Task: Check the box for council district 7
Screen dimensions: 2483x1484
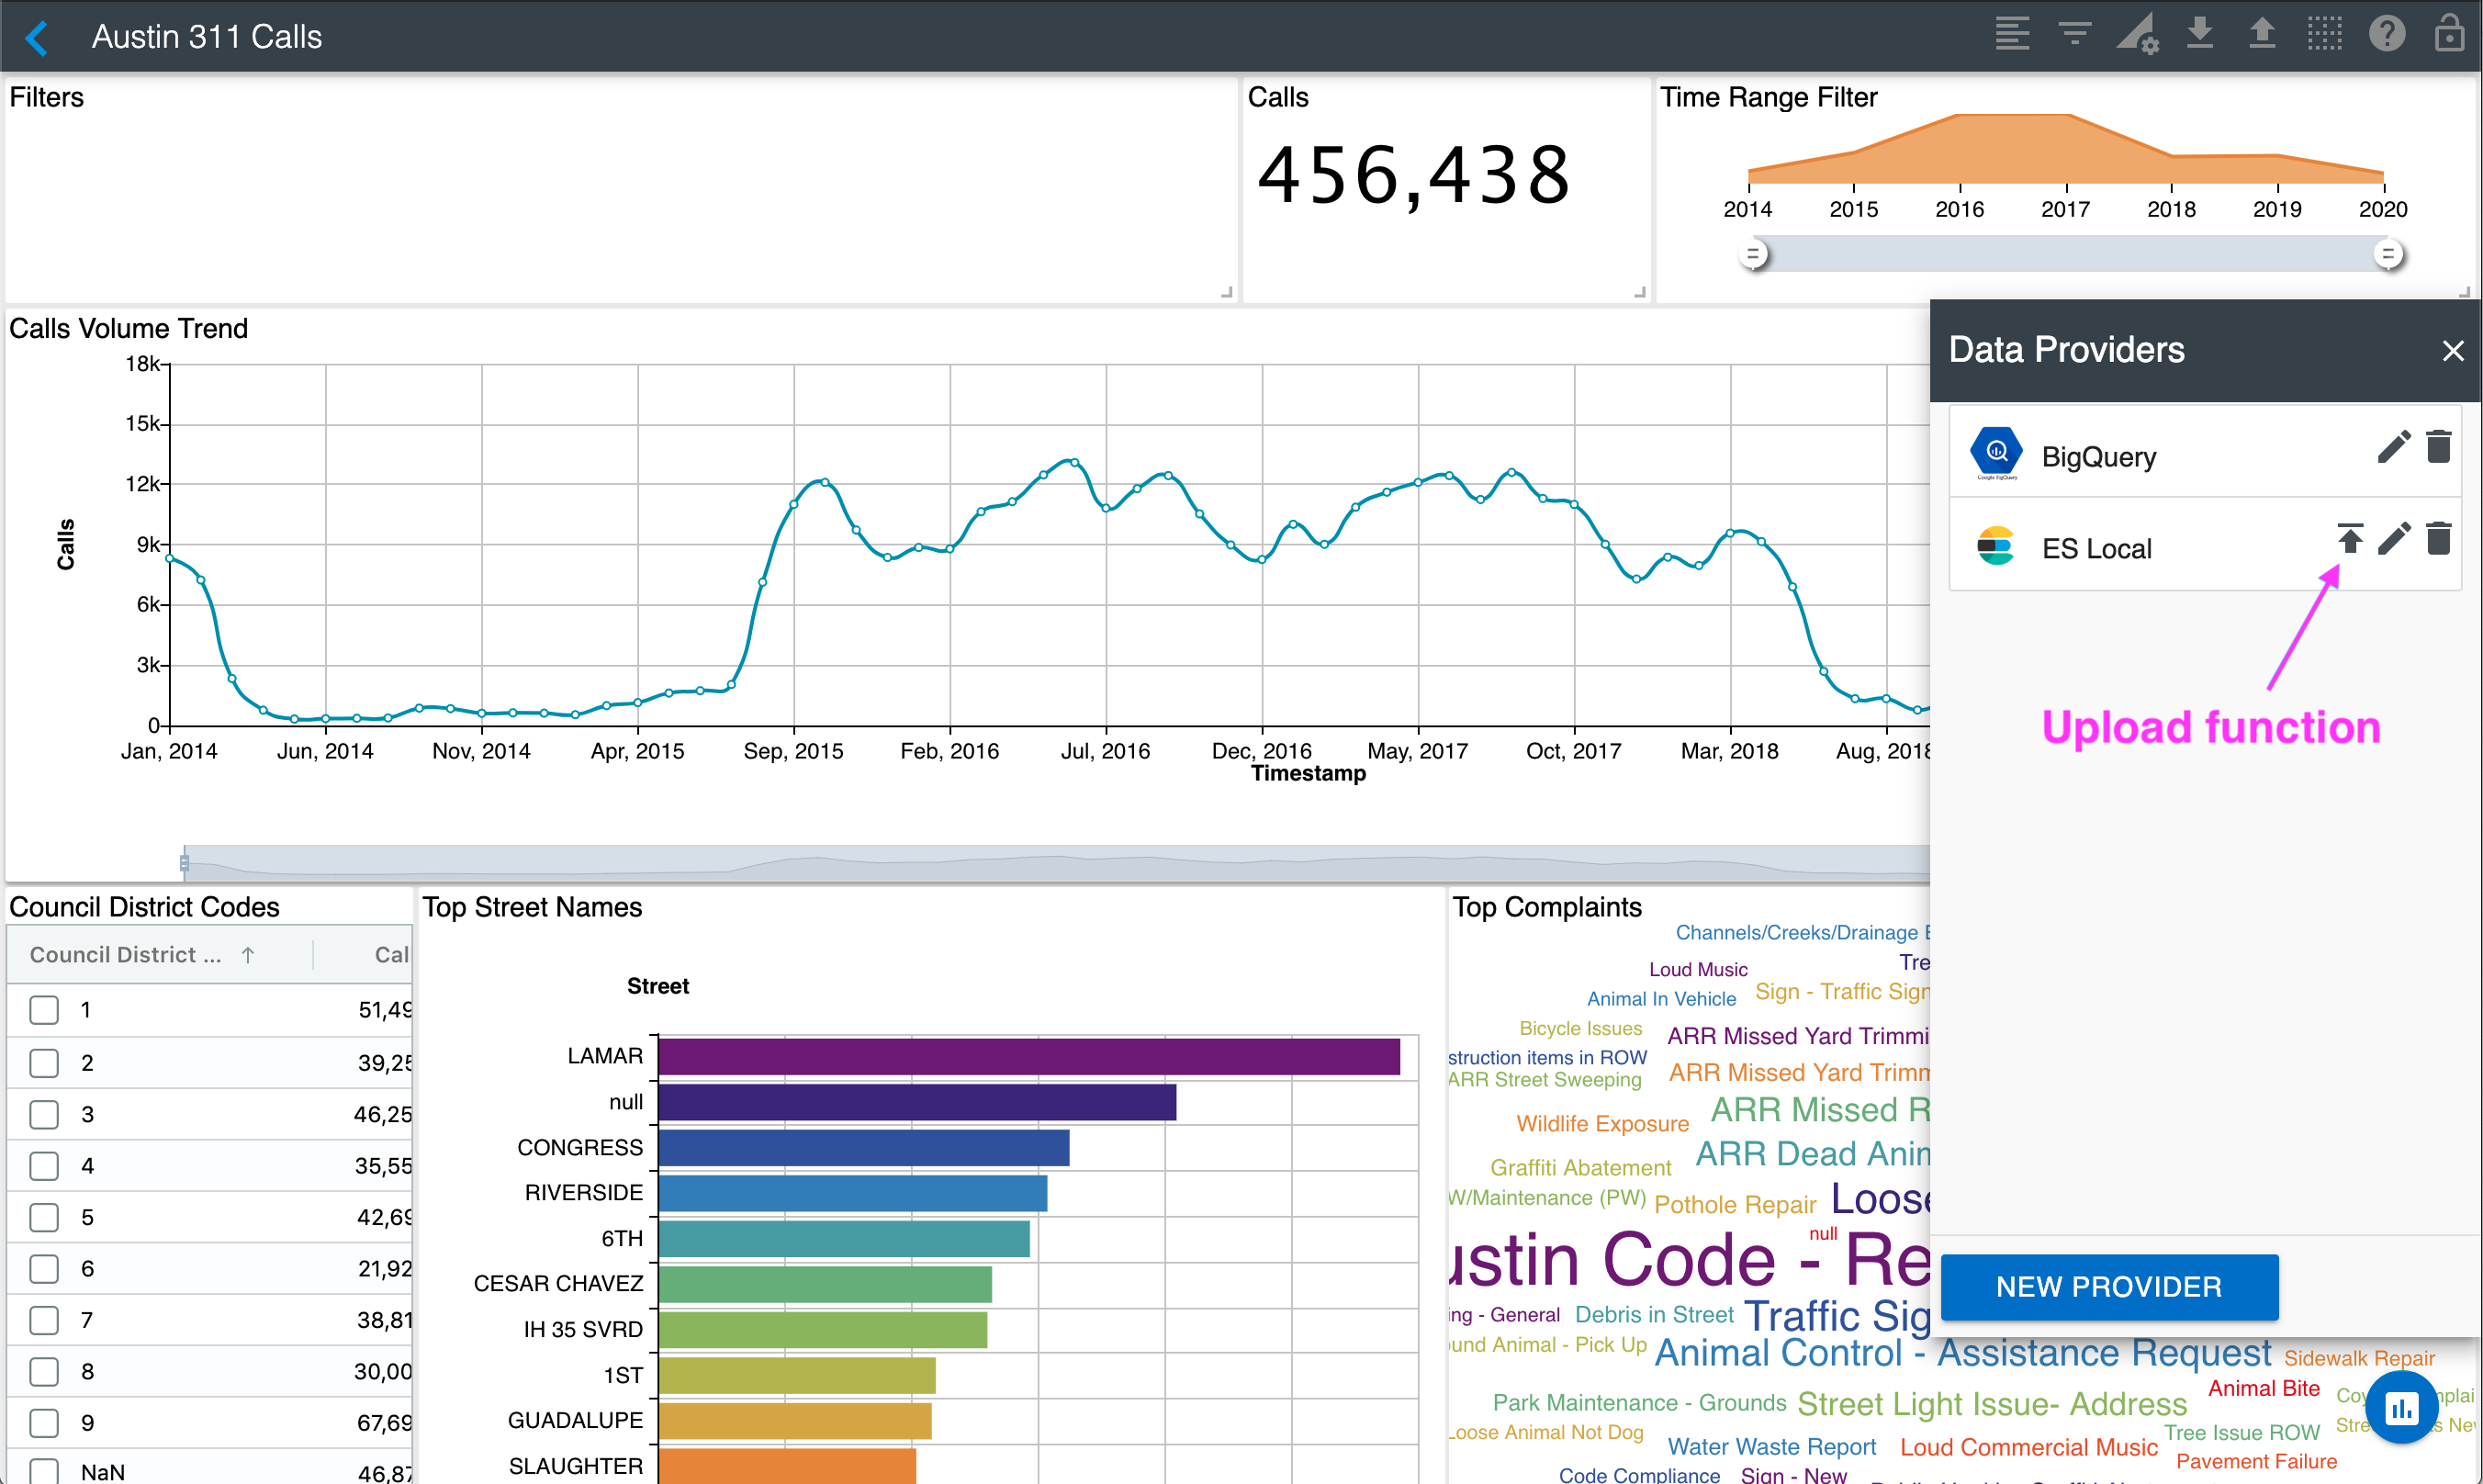Action: pyautogui.click(x=44, y=1320)
